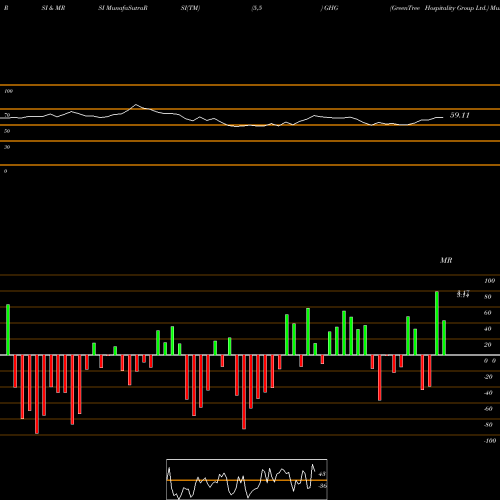This screenshot has height=500, width=500.
Task: Click the 100 label on left RSI axis
Action: (8, 91)
